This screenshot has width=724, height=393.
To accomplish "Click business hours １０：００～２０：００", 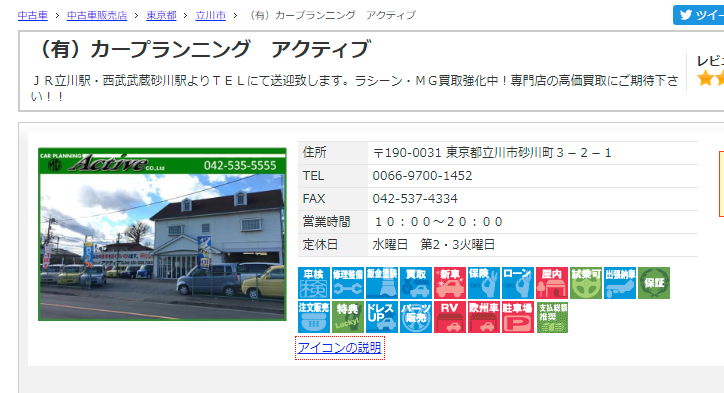I will [438, 222].
